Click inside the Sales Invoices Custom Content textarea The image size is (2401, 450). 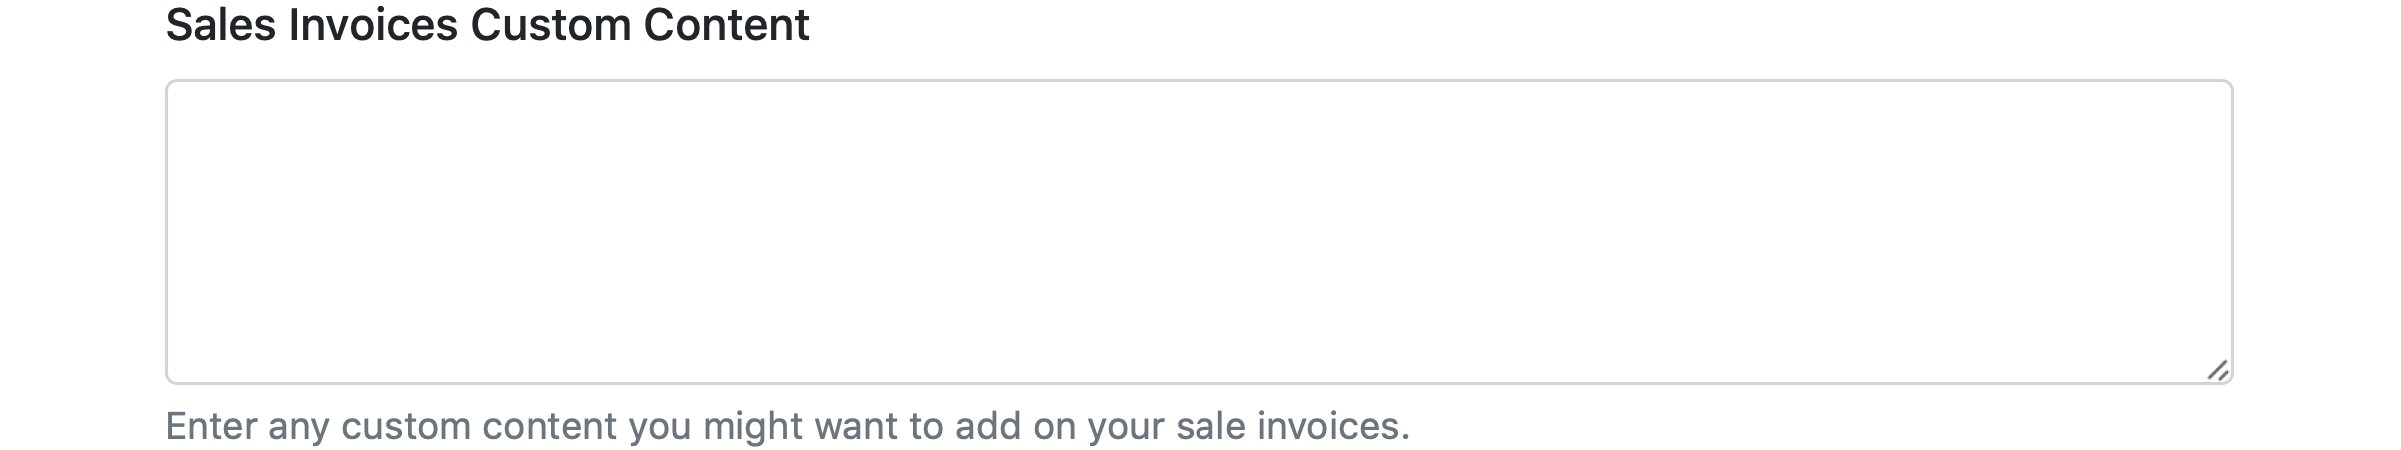coord(1198,232)
